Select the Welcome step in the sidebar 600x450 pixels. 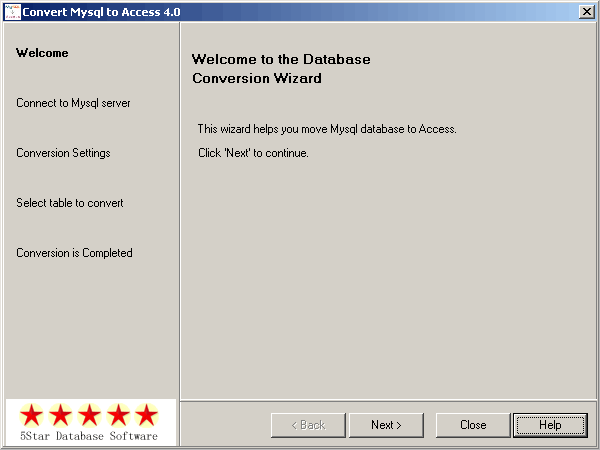(42, 53)
